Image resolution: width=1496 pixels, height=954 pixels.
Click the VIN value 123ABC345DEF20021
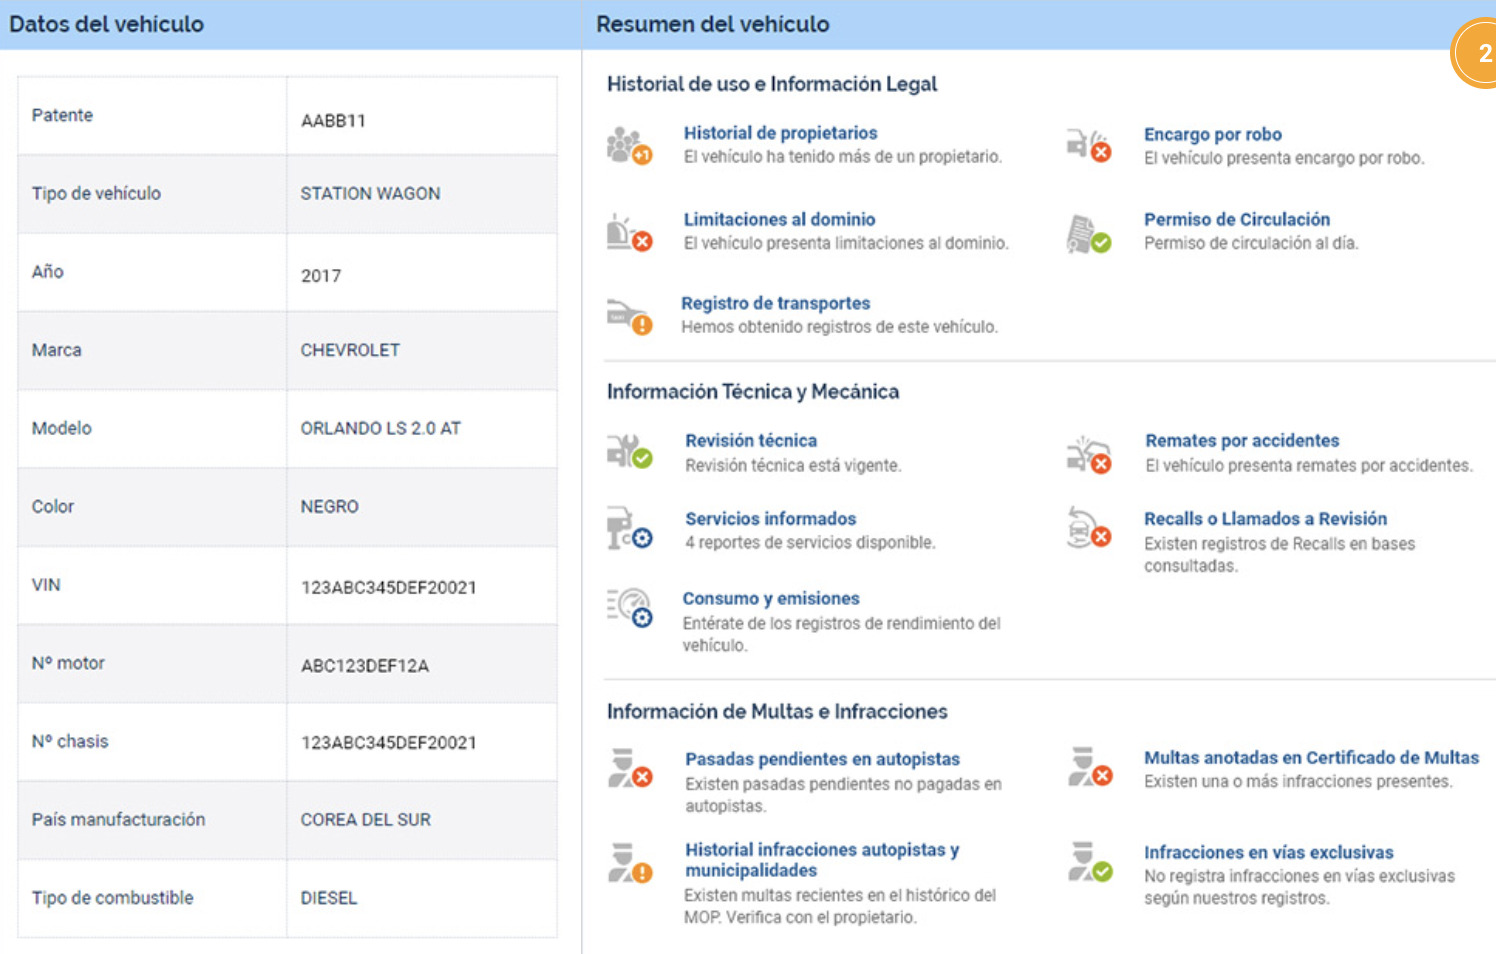pyautogui.click(x=388, y=588)
